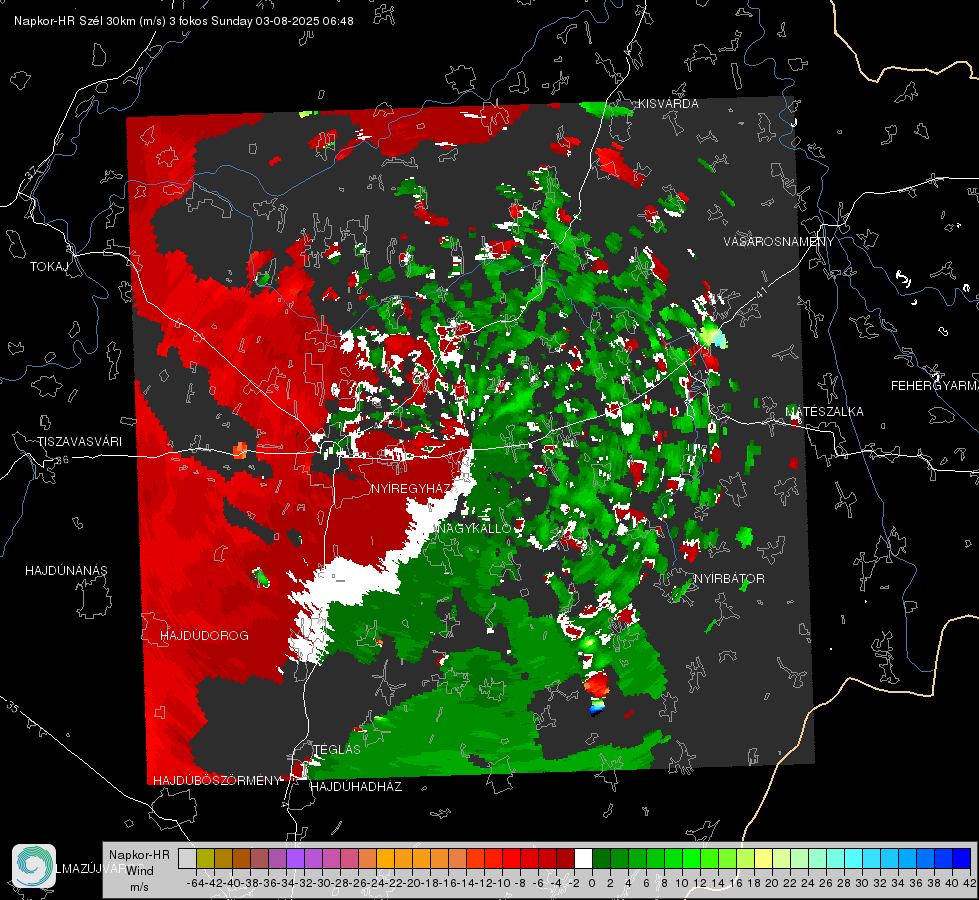
Task: Click the NAGYKÁLLÓ town label
Action: pyautogui.click(x=475, y=528)
